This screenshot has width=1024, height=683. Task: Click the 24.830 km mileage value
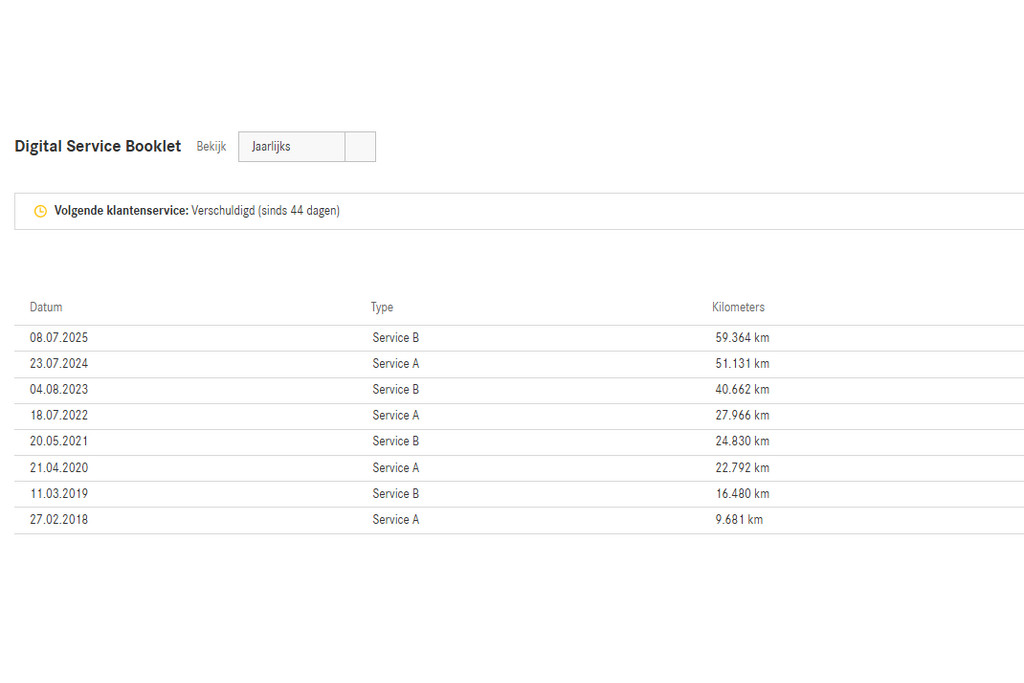coord(743,441)
